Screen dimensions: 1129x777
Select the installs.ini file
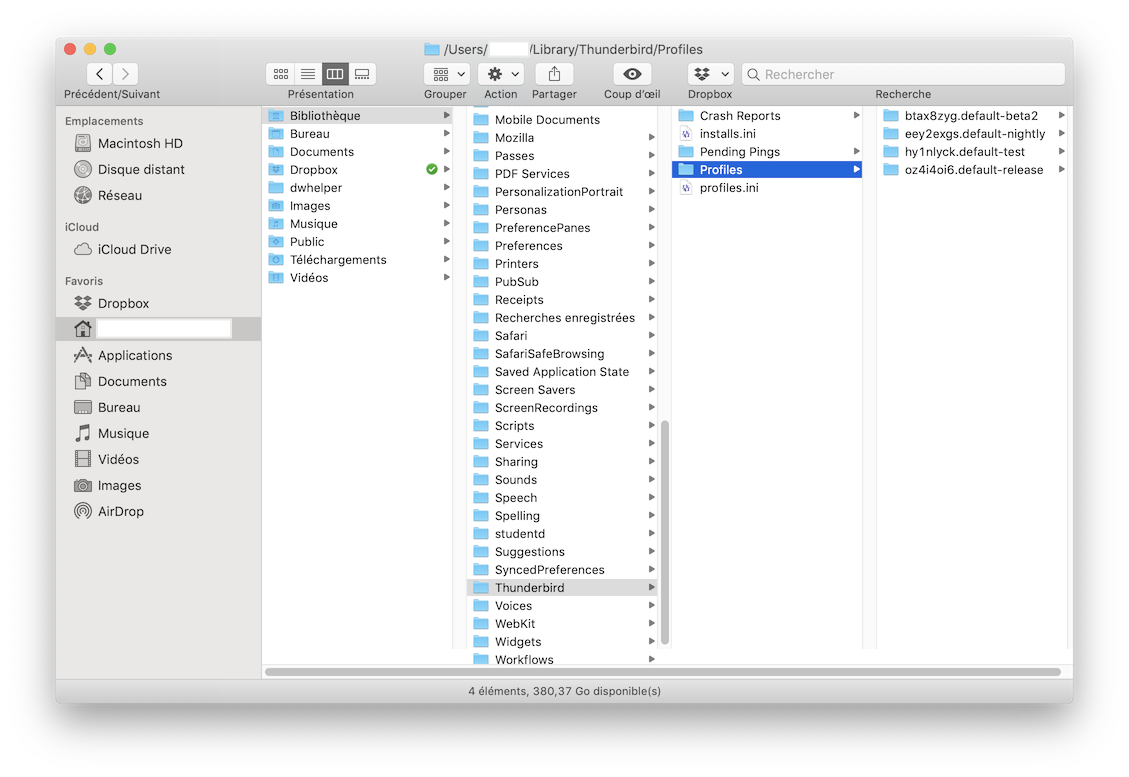click(x=767, y=133)
